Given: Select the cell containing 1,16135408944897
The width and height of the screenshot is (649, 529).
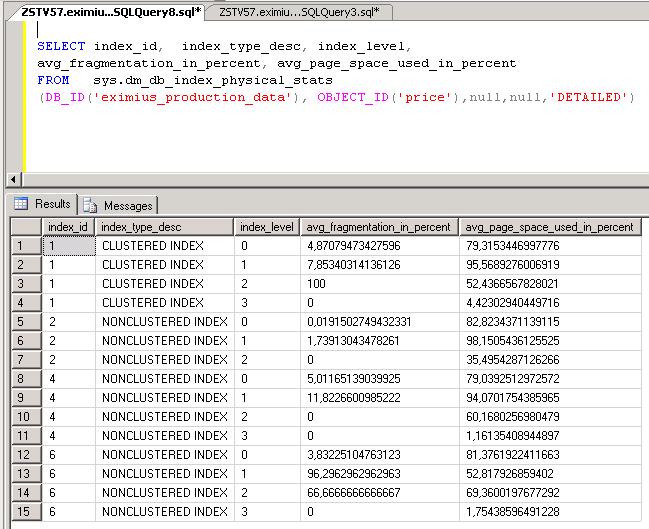Looking at the screenshot, I should pyautogui.click(x=512, y=436).
